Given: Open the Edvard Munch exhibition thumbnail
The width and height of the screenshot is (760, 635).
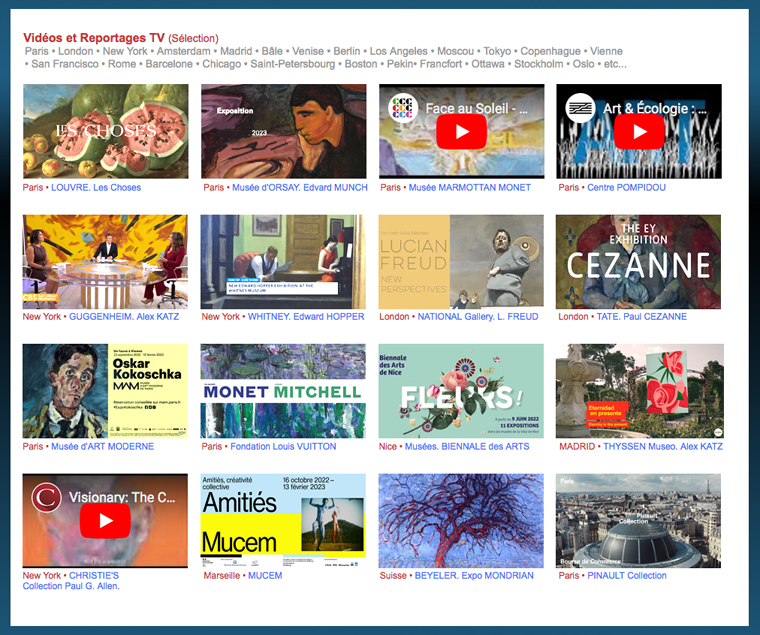Looking at the screenshot, I should (x=283, y=131).
